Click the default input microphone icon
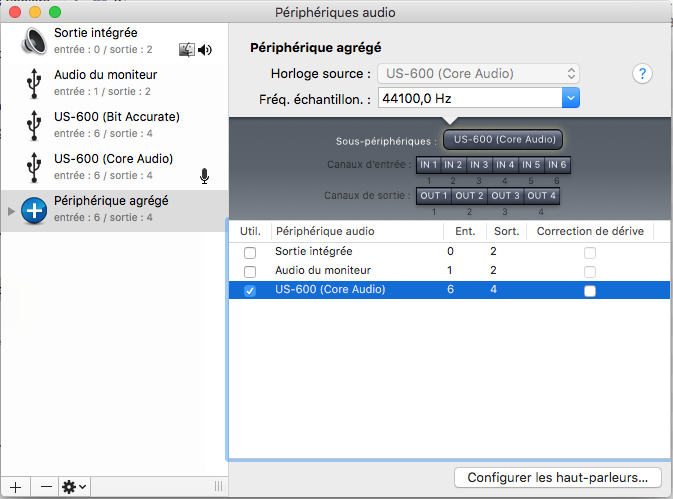The width and height of the screenshot is (673, 499). pos(205,176)
